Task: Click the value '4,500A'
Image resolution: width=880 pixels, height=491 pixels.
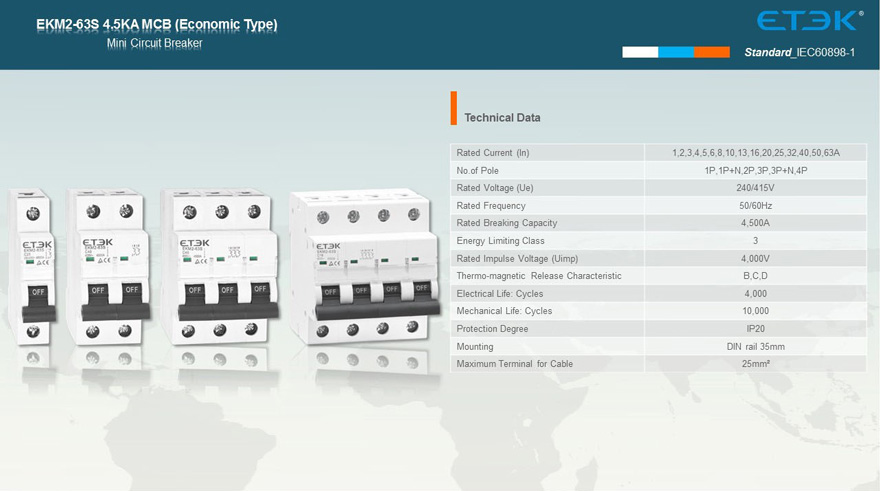Action: (x=755, y=223)
